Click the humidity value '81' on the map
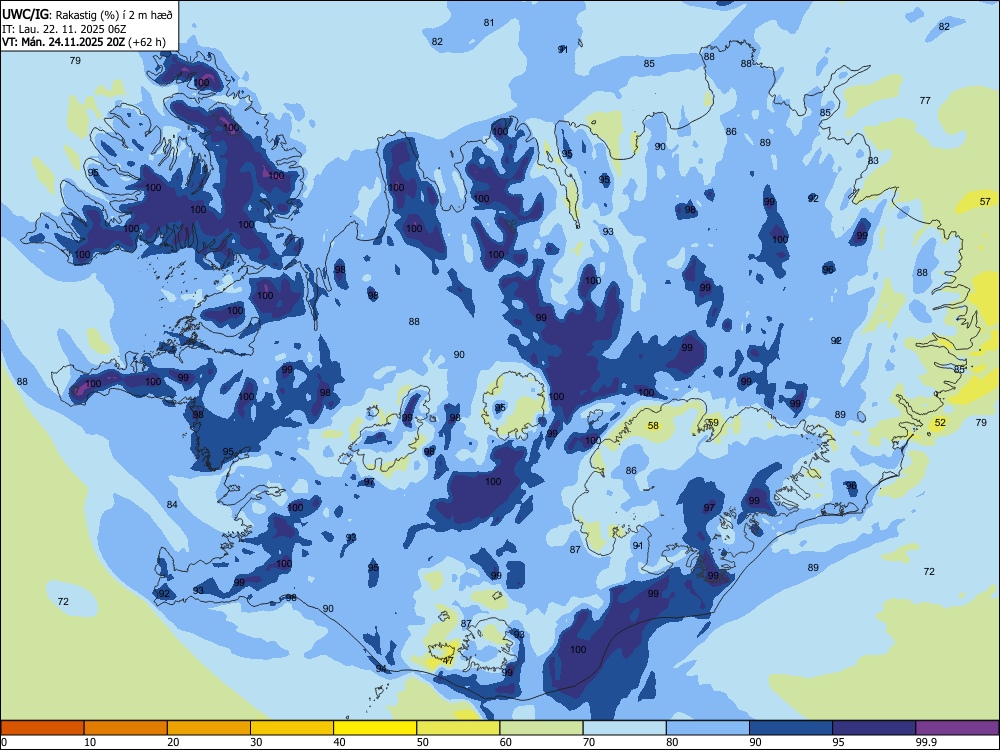The image size is (1000, 750). [x=489, y=22]
